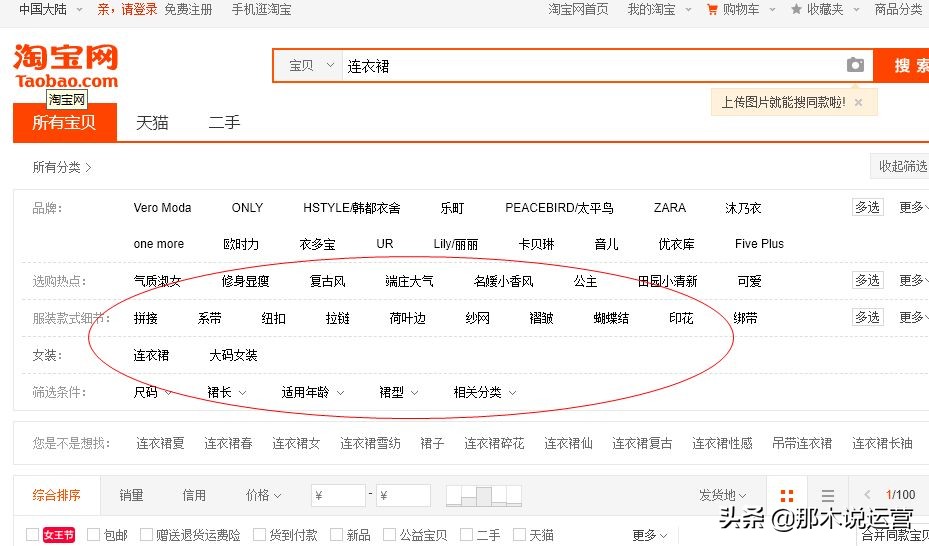
Task: Open the 手机逛淘宝 link
Action: pyautogui.click(x=261, y=9)
